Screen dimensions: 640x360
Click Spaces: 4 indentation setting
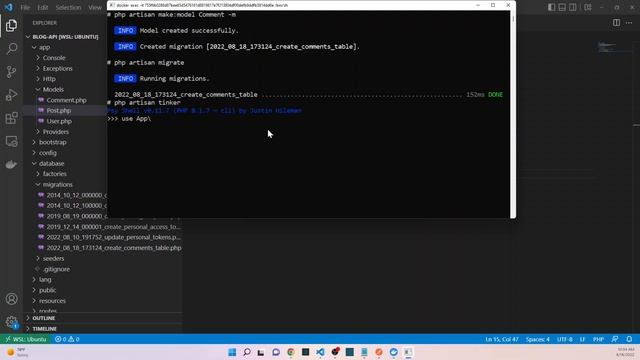538,339
